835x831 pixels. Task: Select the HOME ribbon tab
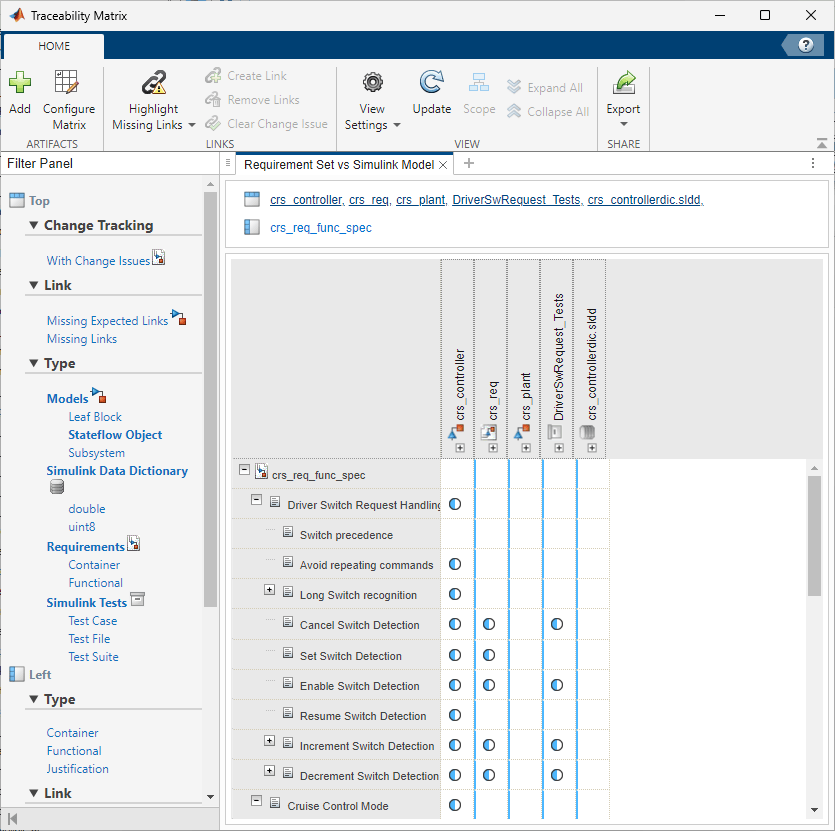coord(54,46)
